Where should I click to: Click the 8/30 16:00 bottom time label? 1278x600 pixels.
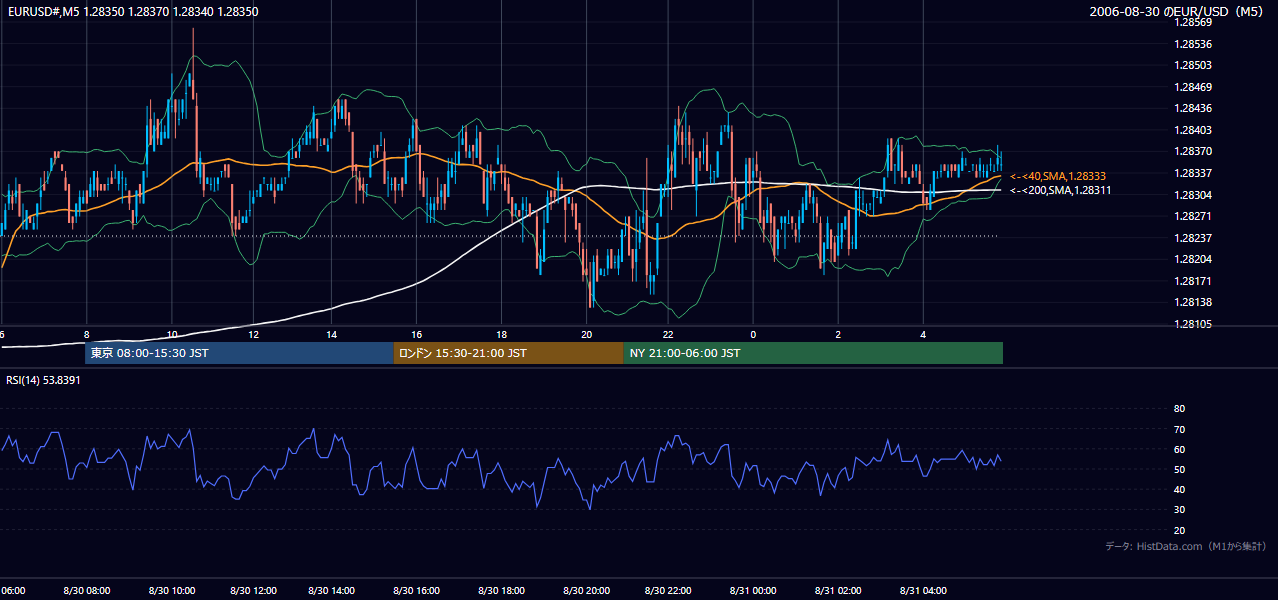pos(417,591)
